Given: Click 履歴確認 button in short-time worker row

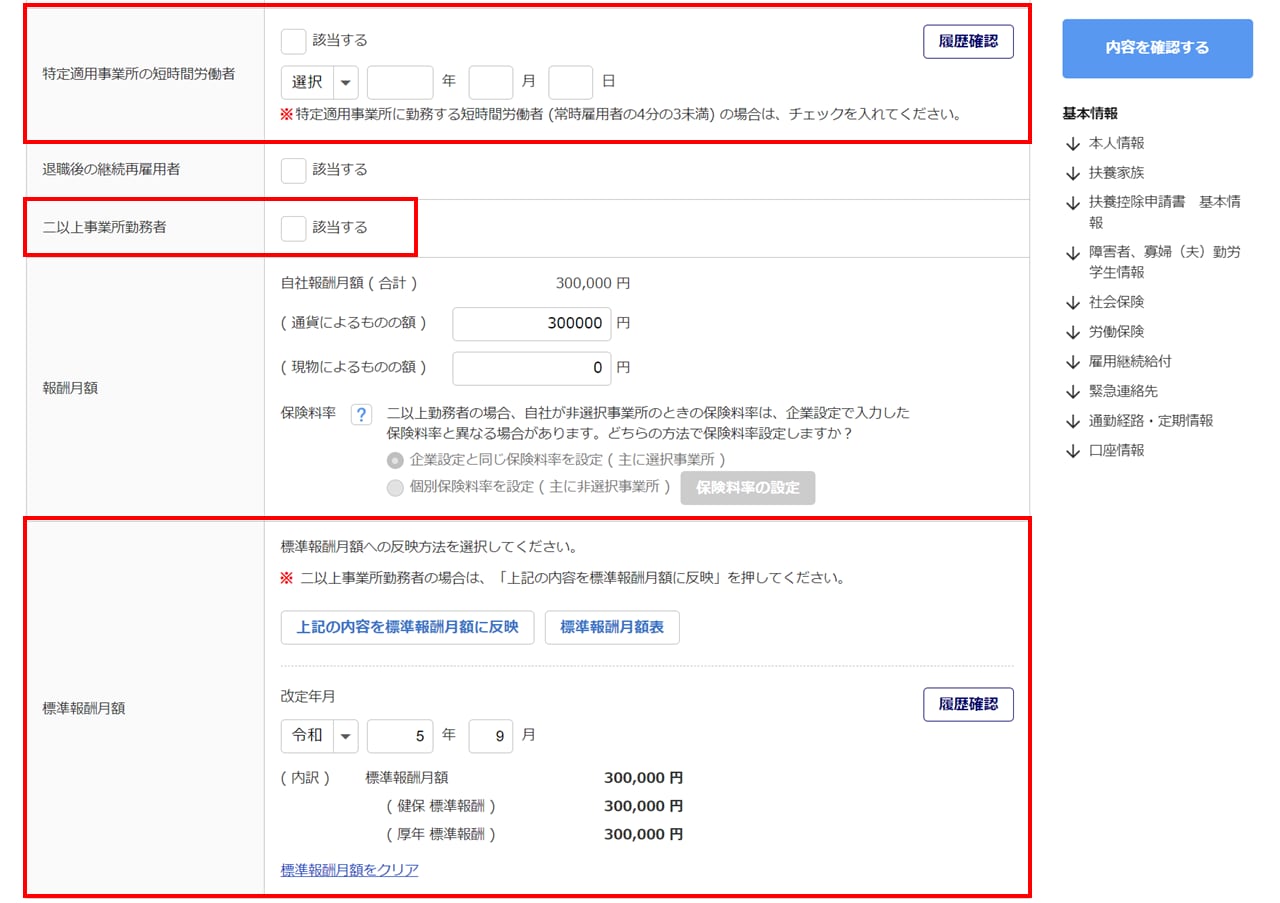Looking at the screenshot, I should (968, 42).
